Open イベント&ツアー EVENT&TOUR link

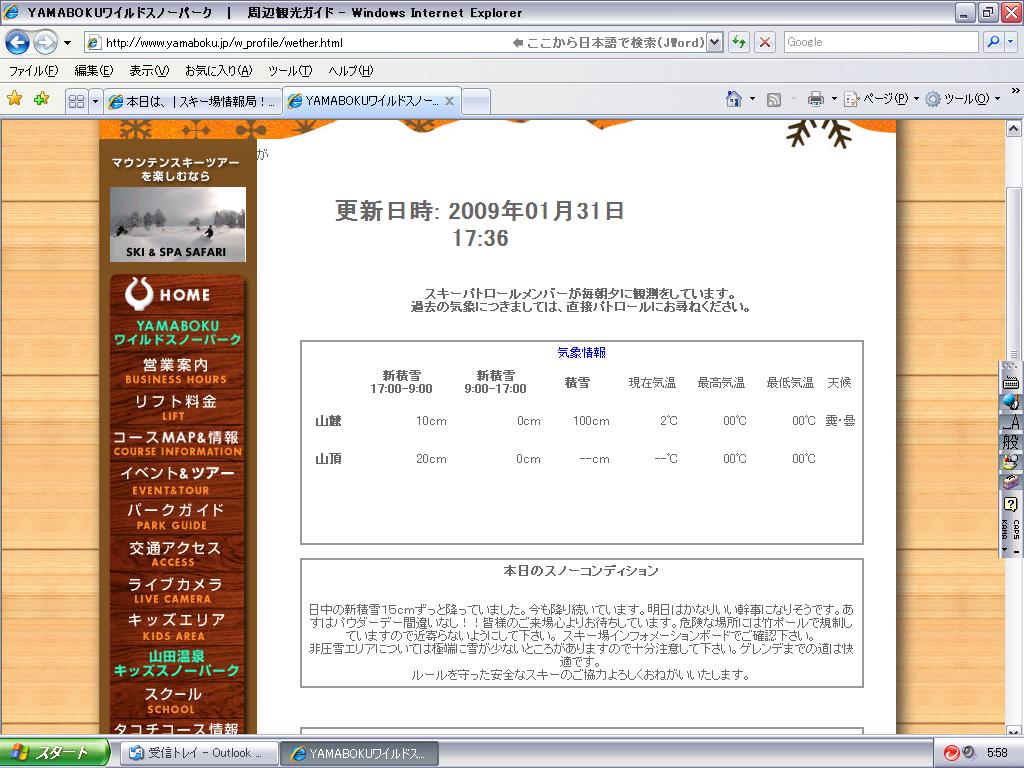click(x=177, y=480)
